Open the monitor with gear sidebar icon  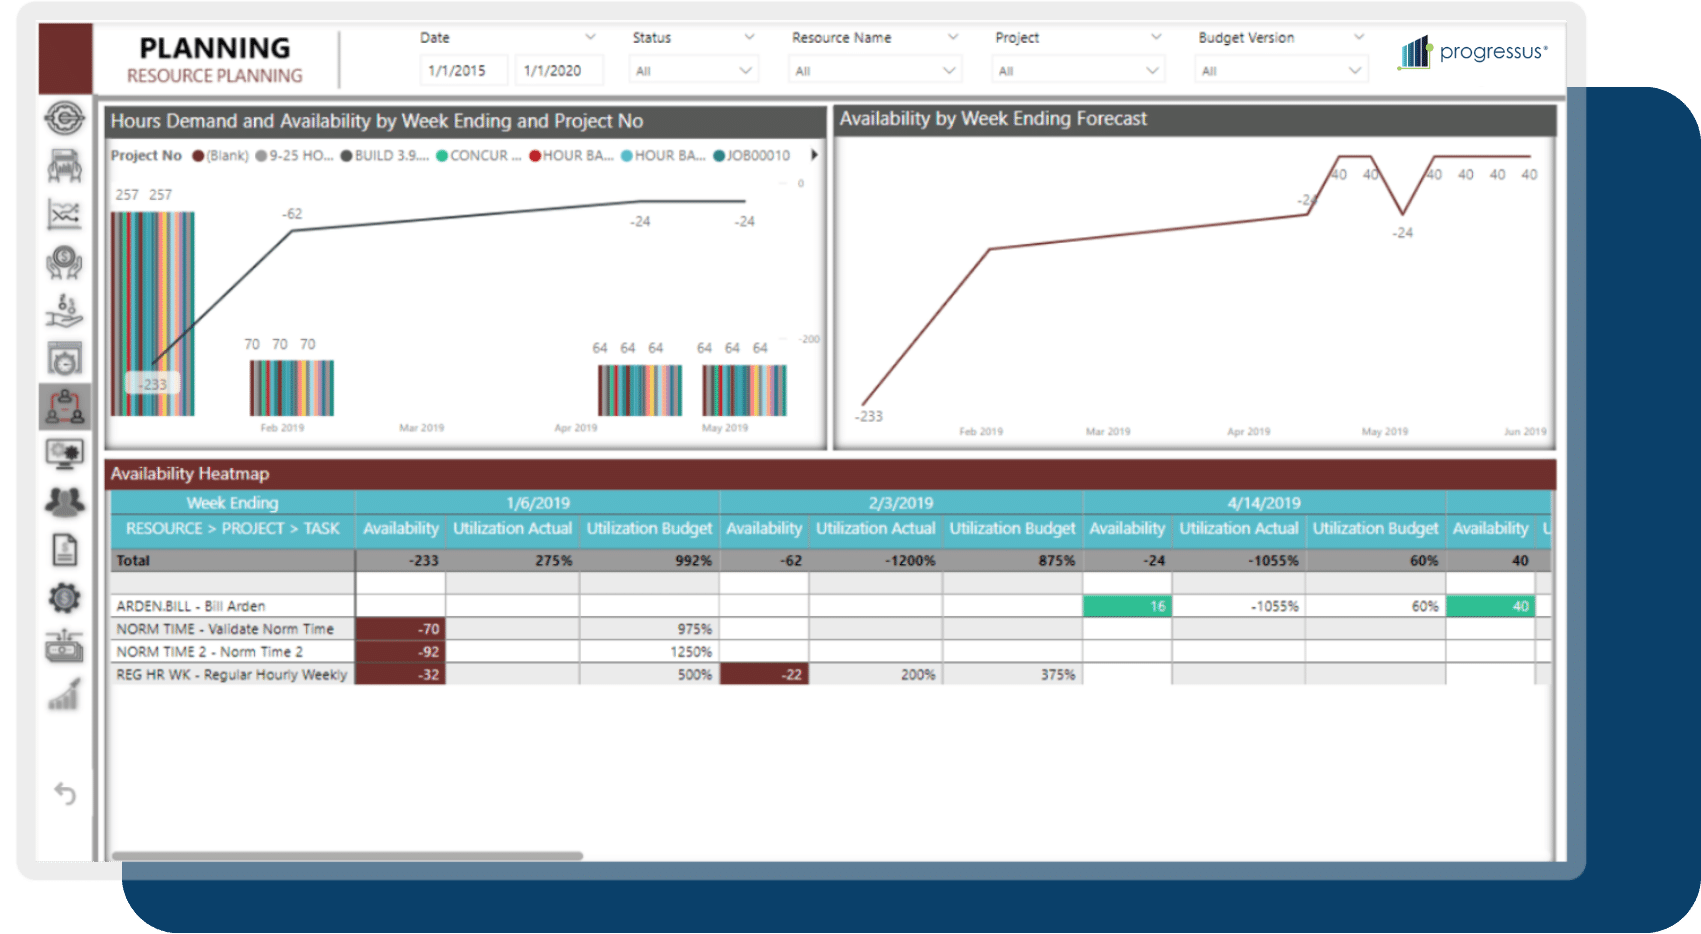[64, 455]
